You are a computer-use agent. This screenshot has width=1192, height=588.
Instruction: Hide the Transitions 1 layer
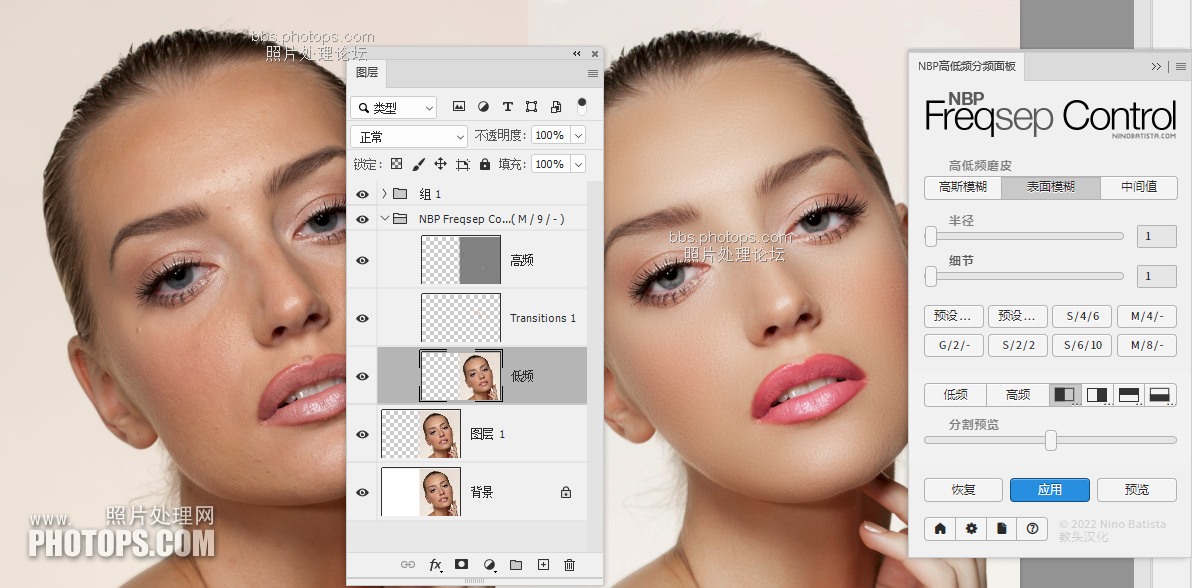pos(363,318)
